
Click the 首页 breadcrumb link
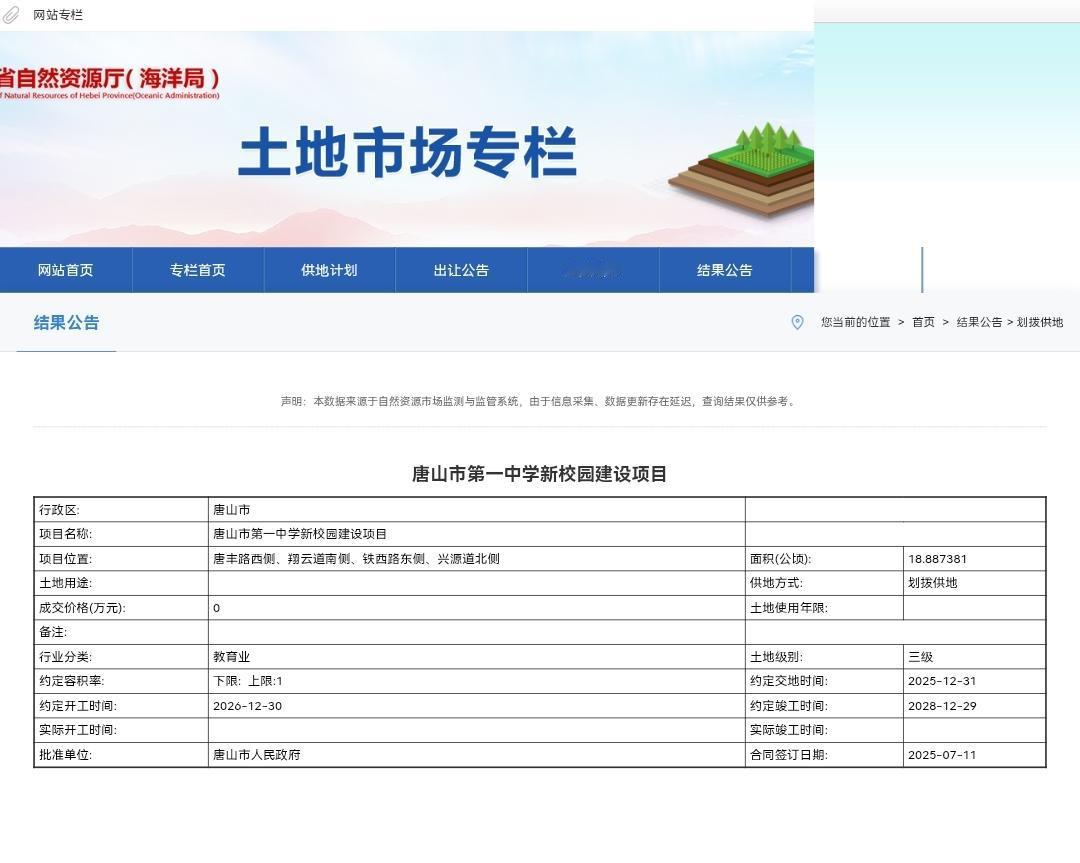(923, 322)
